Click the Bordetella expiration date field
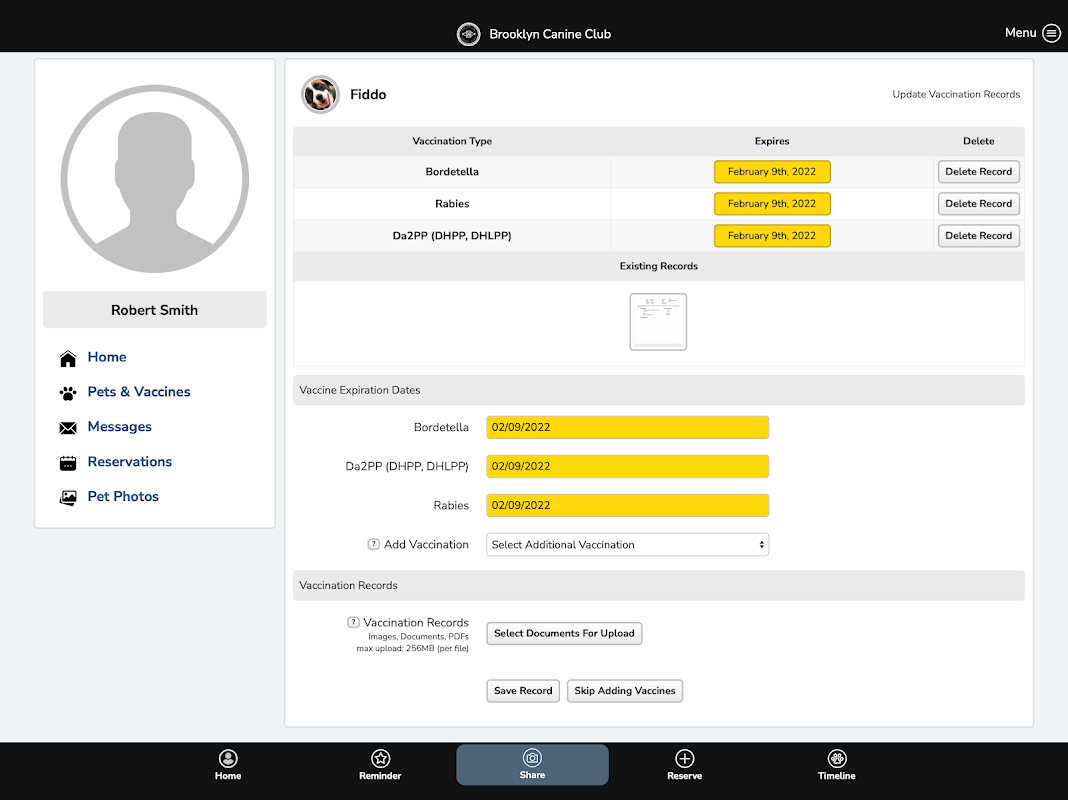Image resolution: width=1068 pixels, height=800 pixels. (x=627, y=428)
